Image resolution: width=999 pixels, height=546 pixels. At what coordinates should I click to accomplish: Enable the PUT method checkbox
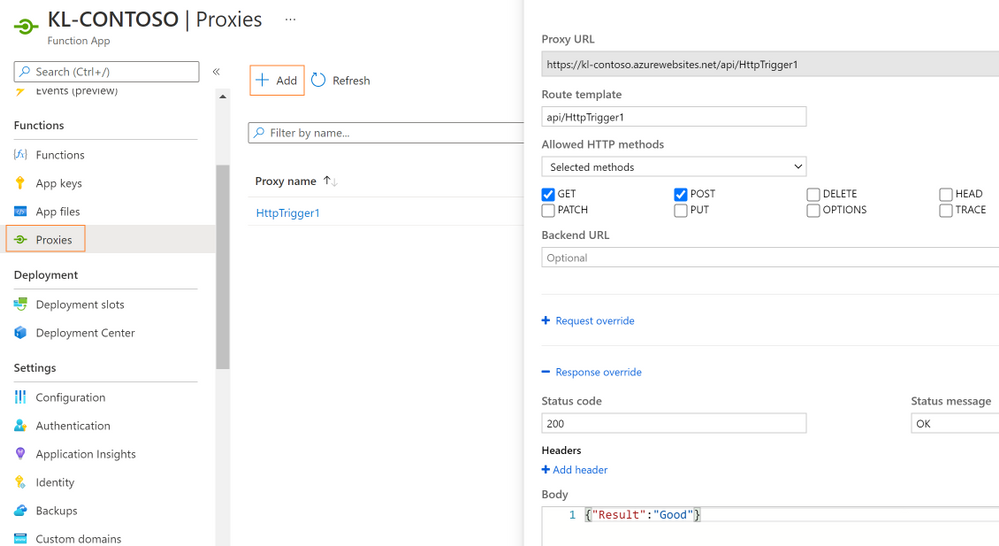[680, 210]
